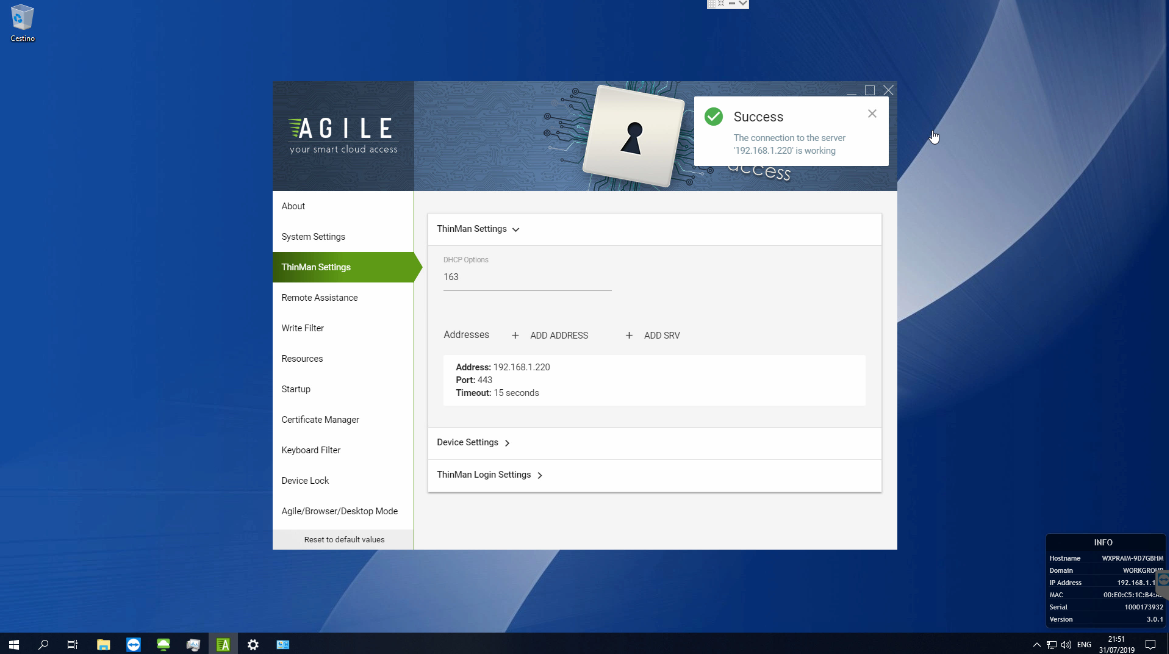Close the Agile window
The height and width of the screenshot is (654, 1169).
pos(889,90)
